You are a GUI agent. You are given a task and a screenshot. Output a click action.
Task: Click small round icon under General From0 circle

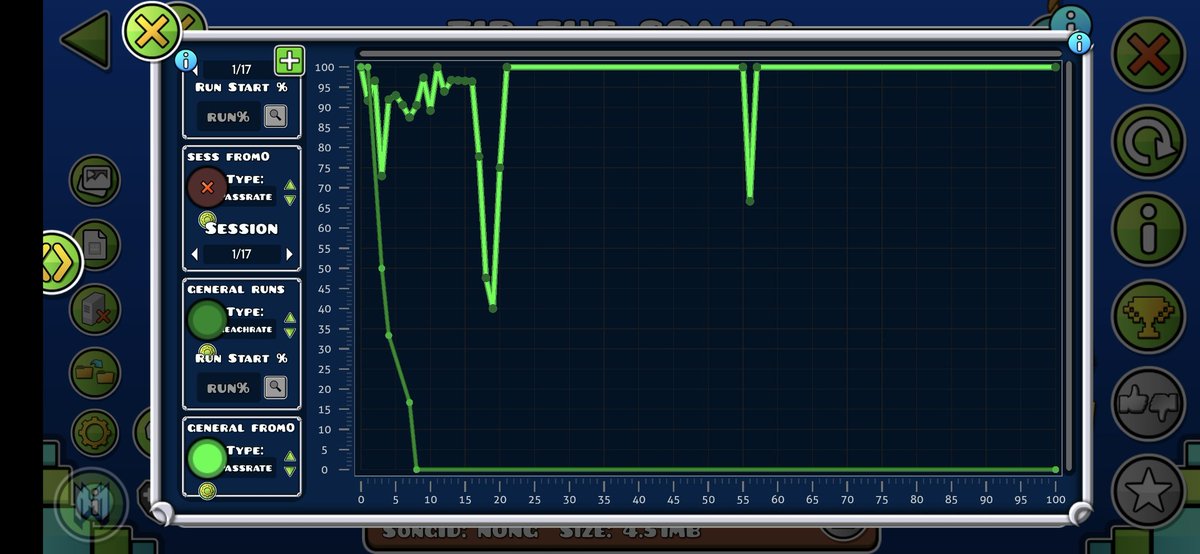coord(207,490)
